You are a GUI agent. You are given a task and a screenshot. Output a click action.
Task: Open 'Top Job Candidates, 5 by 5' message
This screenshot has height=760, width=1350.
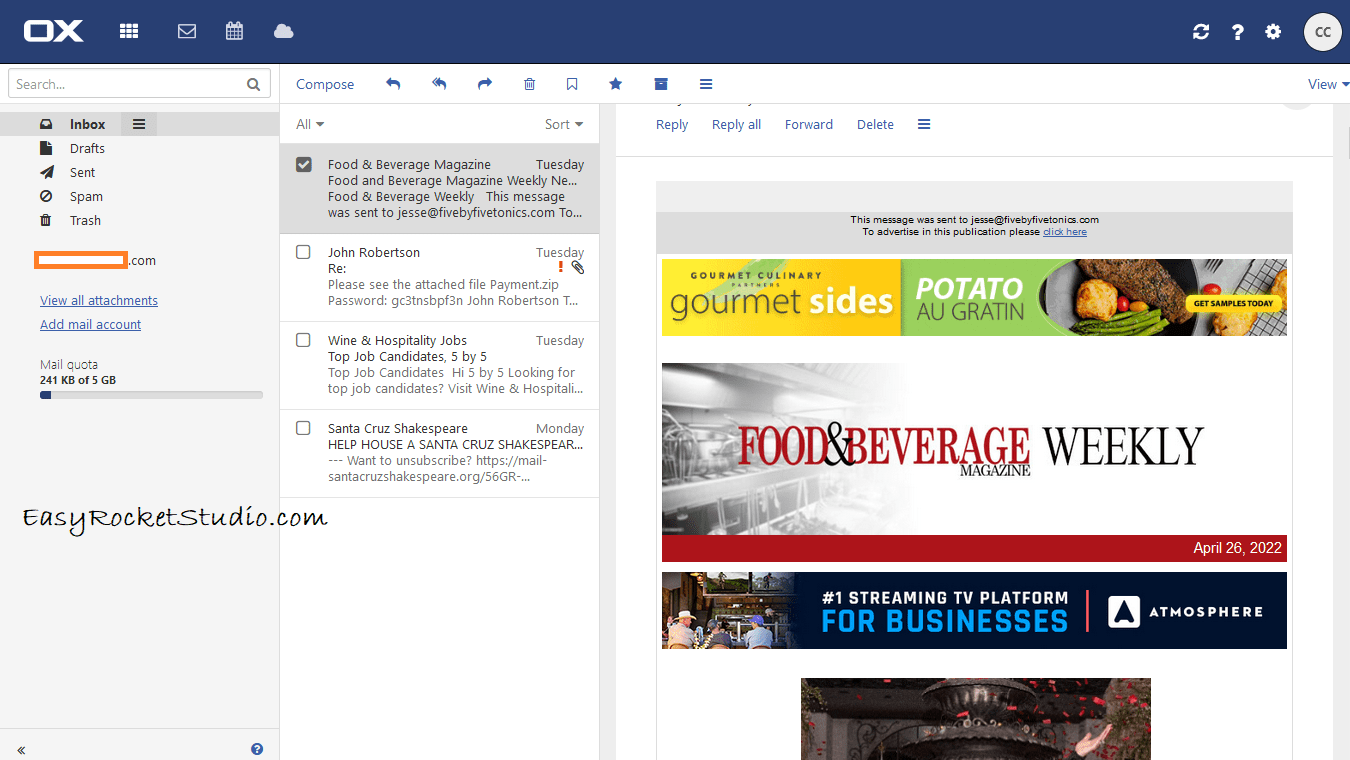[440, 365]
